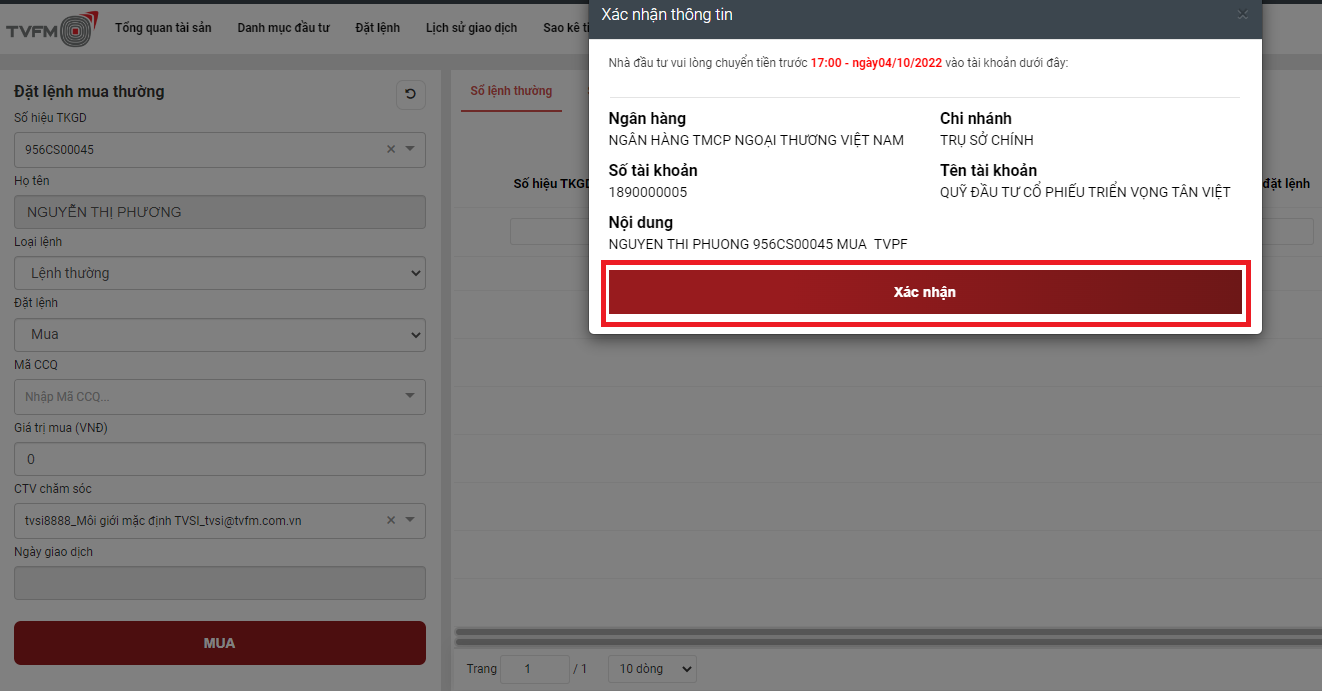Screen dimensions: 1322x691
Task: Click the table's horizontal scrollbar
Action: click(x=886, y=632)
